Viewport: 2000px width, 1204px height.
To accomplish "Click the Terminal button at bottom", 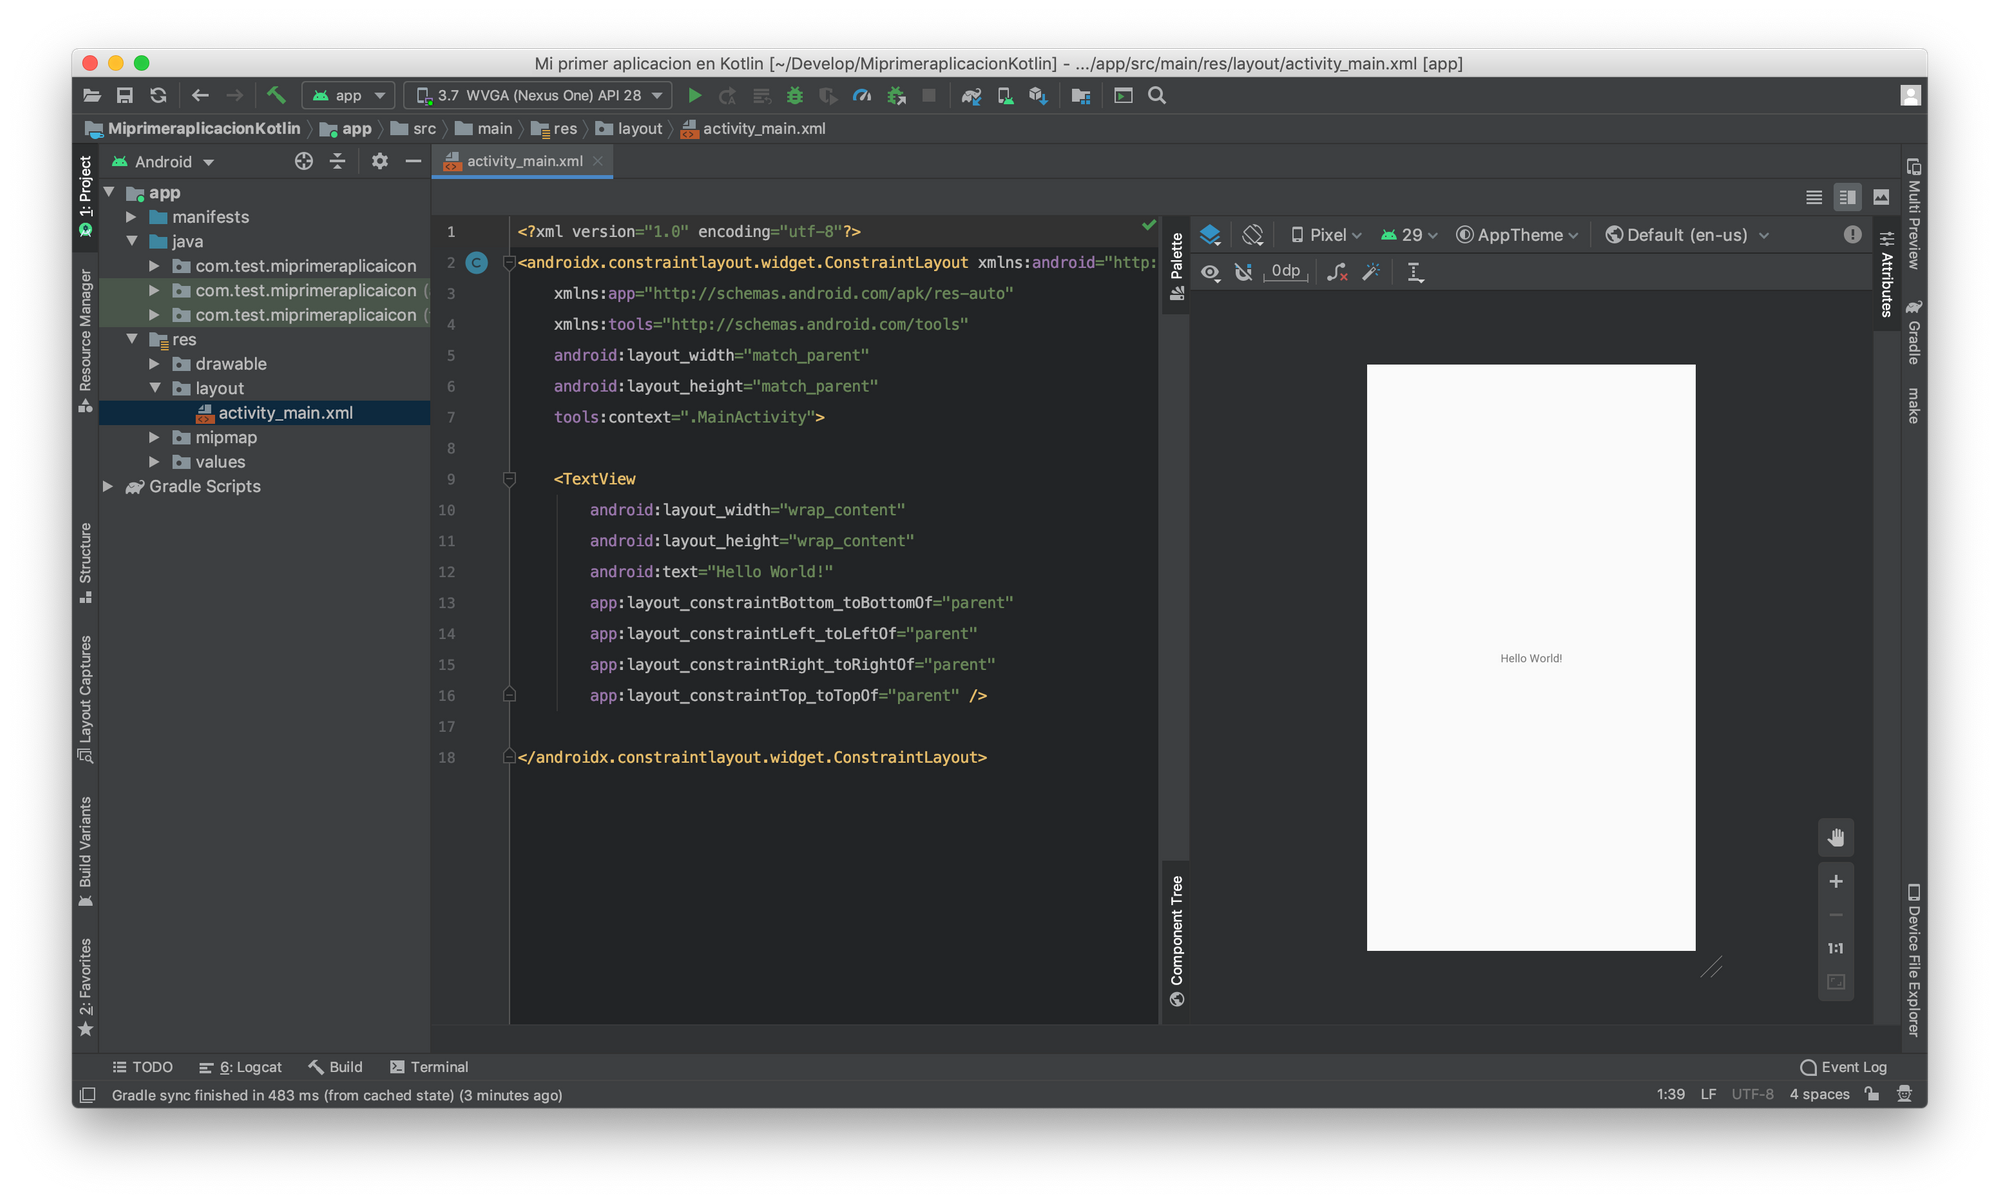I will [429, 1067].
